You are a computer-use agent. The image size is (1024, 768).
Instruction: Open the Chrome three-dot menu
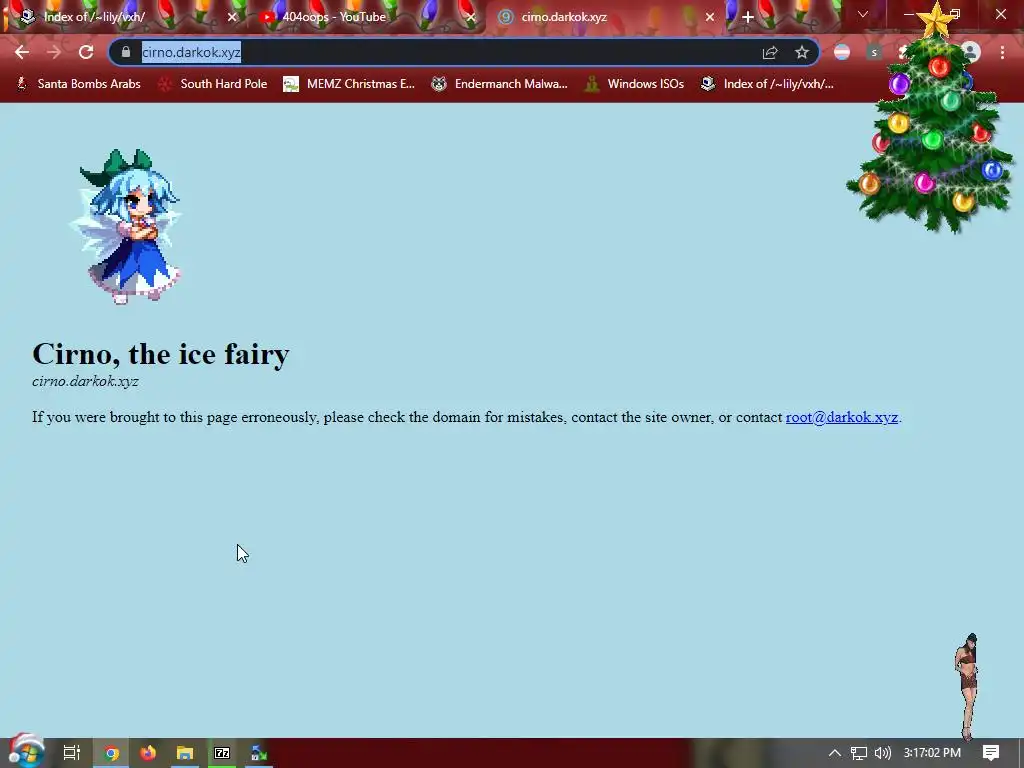click(1002, 52)
